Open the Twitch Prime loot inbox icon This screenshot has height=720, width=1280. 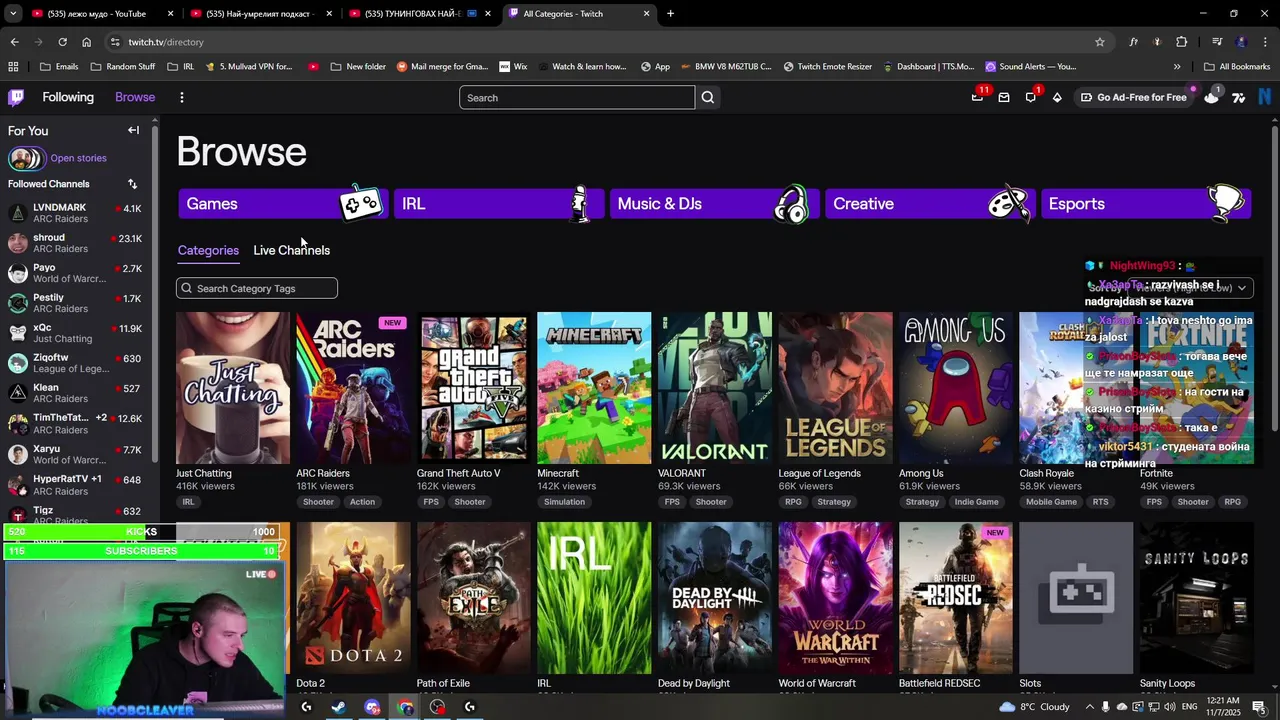coord(978,97)
